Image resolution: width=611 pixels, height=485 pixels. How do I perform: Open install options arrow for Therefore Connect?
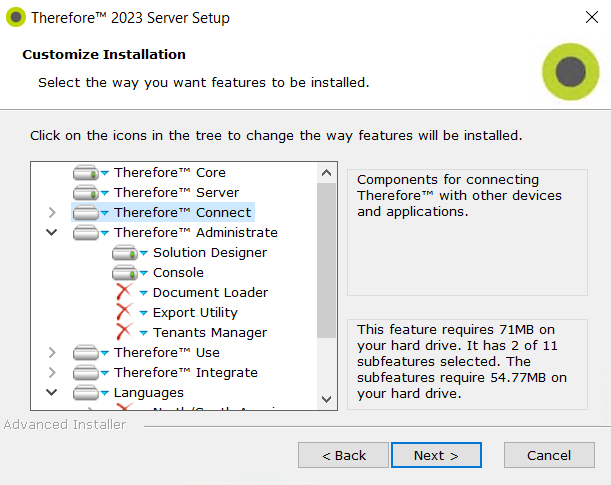tap(104, 213)
